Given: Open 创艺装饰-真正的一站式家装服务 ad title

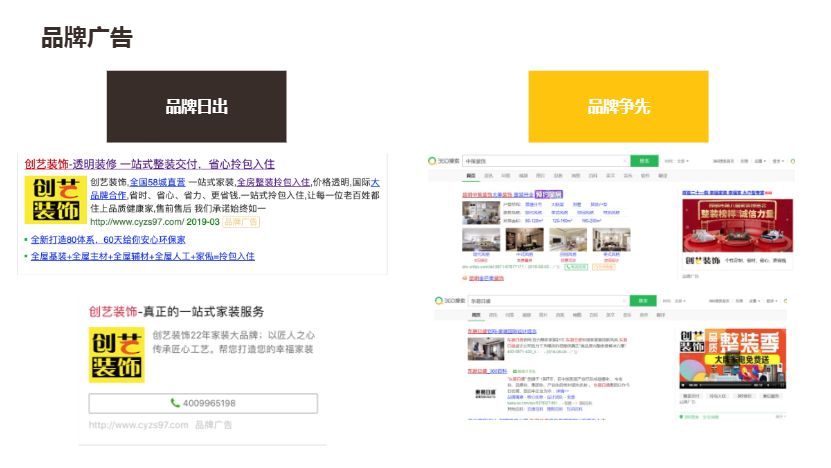Looking at the screenshot, I should (x=176, y=312).
